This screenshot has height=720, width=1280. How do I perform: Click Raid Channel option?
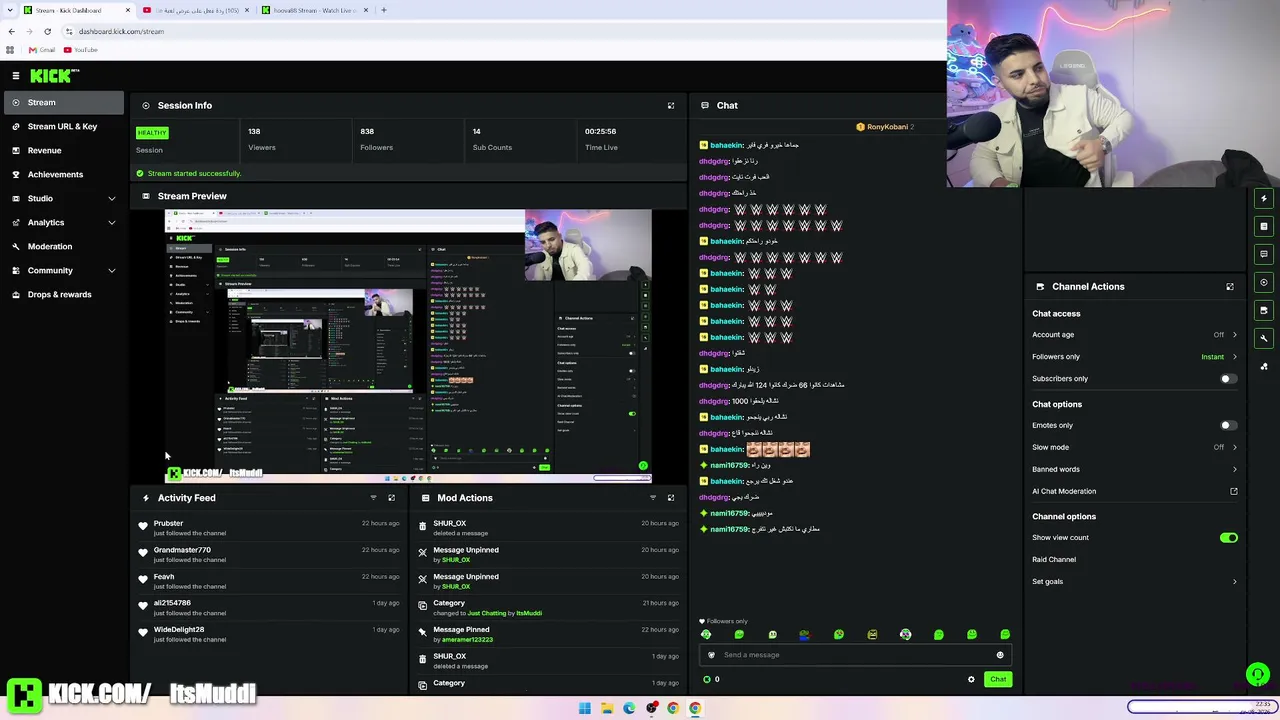point(1054,560)
